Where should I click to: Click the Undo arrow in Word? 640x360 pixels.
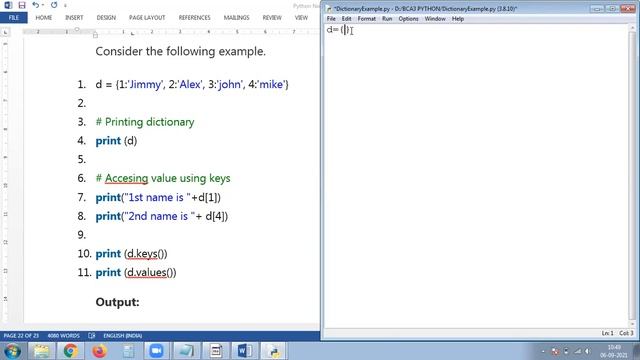pyautogui.click(x=36, y=5)
